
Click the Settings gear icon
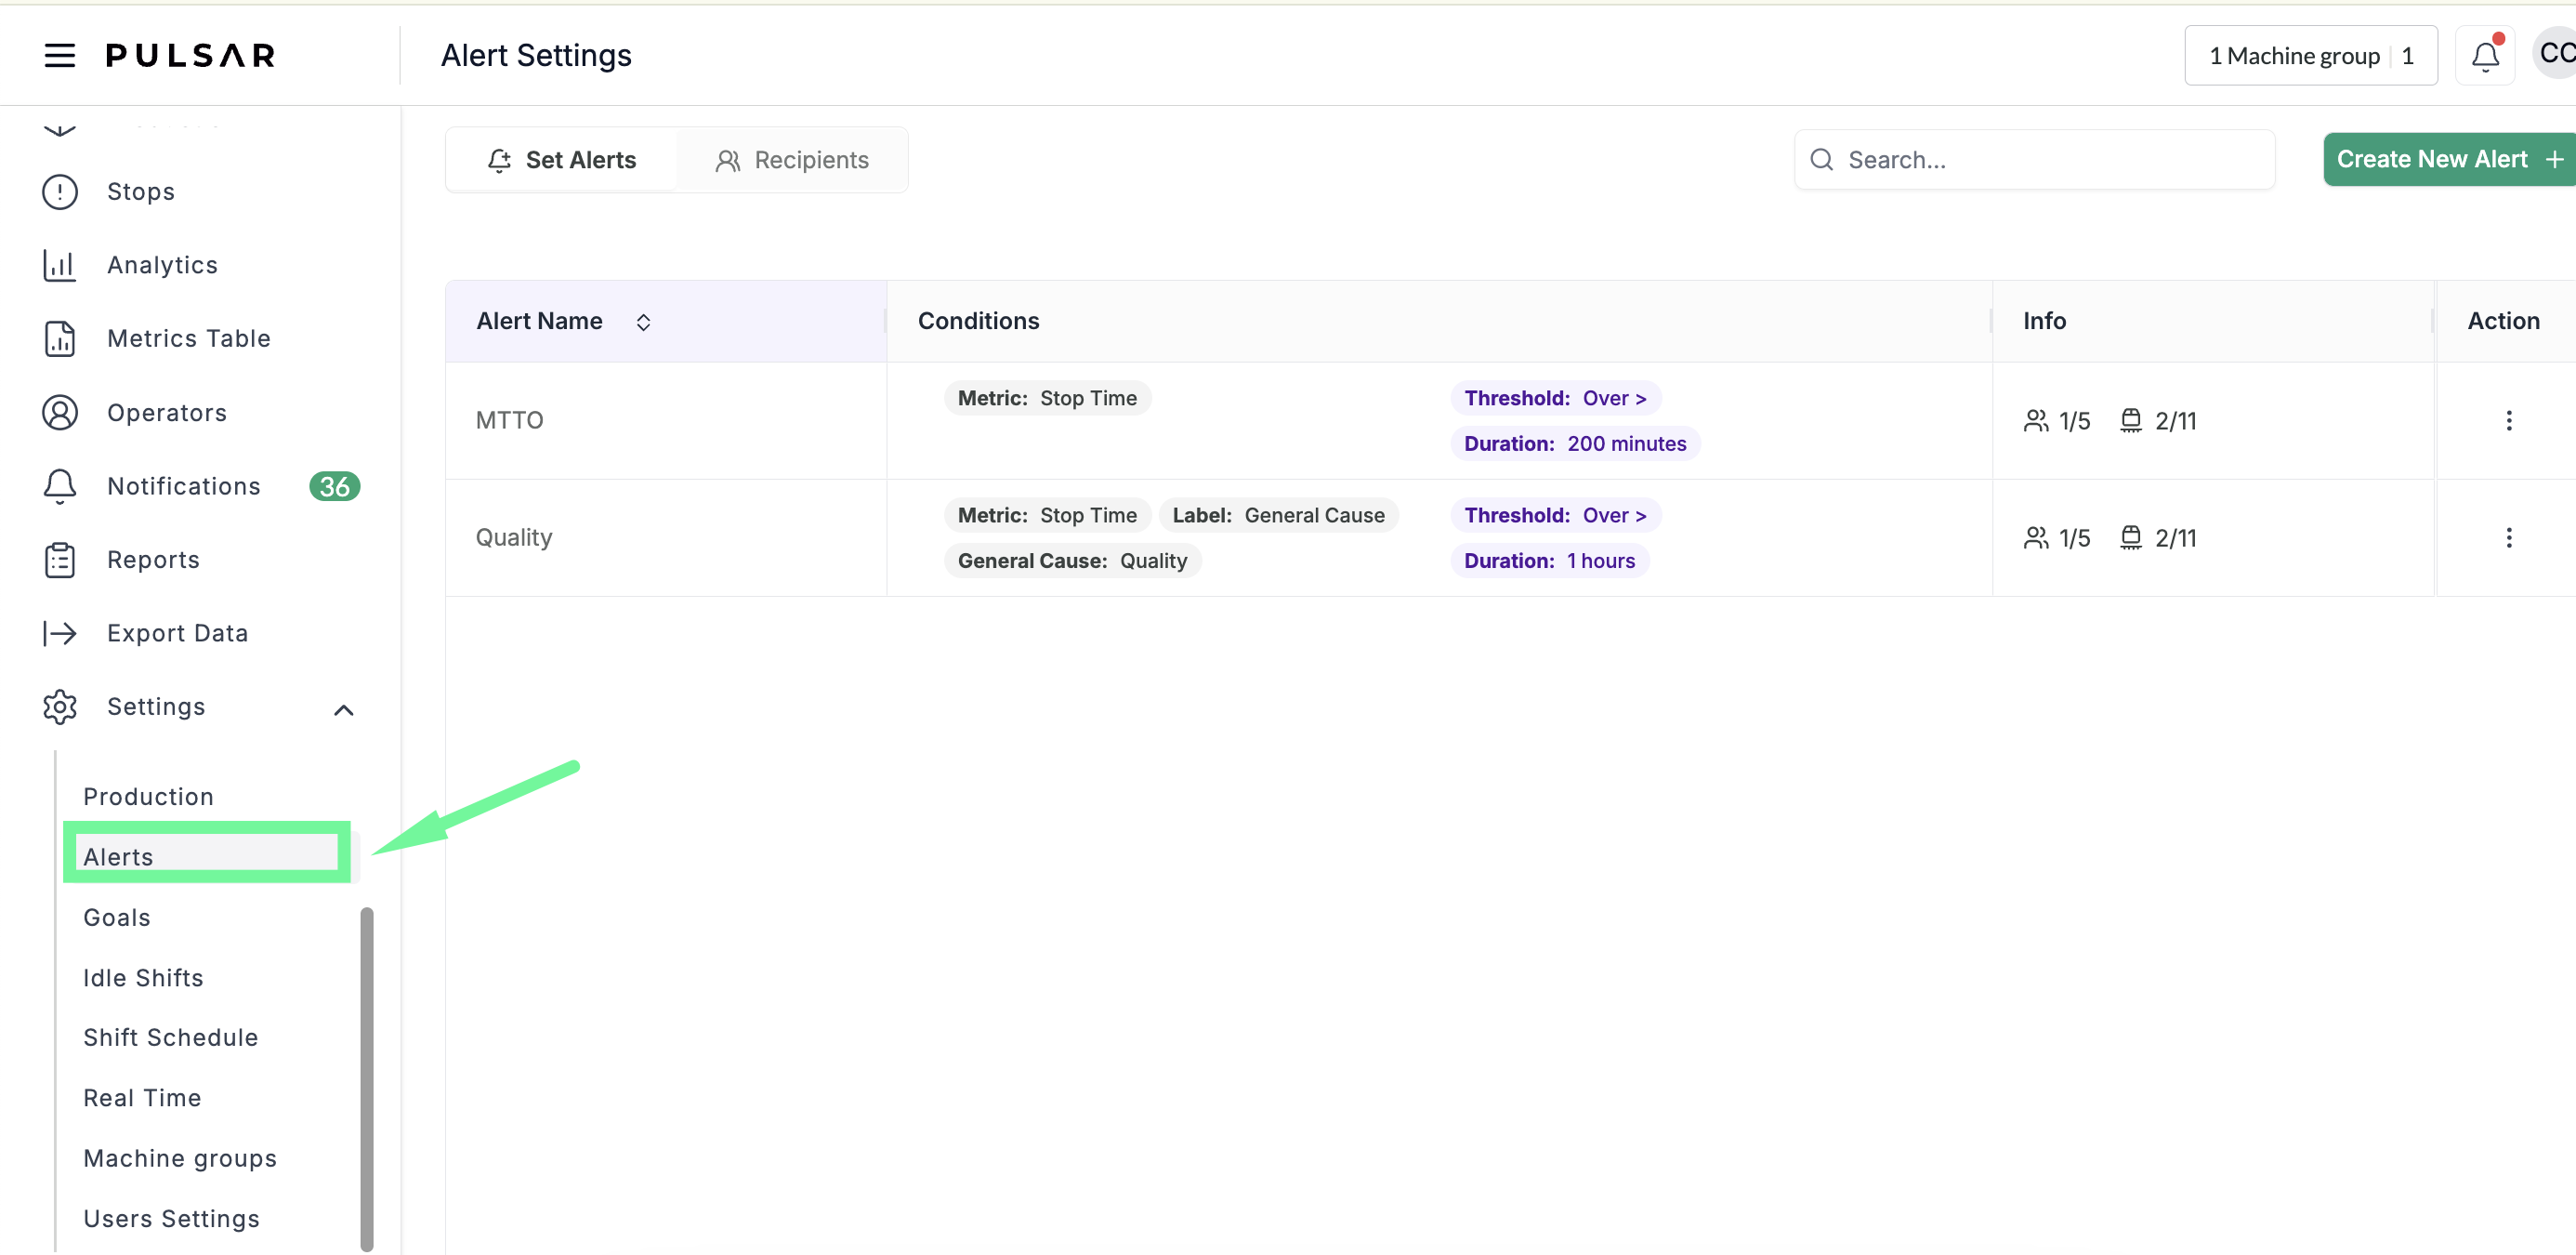(x=60, y=706)
